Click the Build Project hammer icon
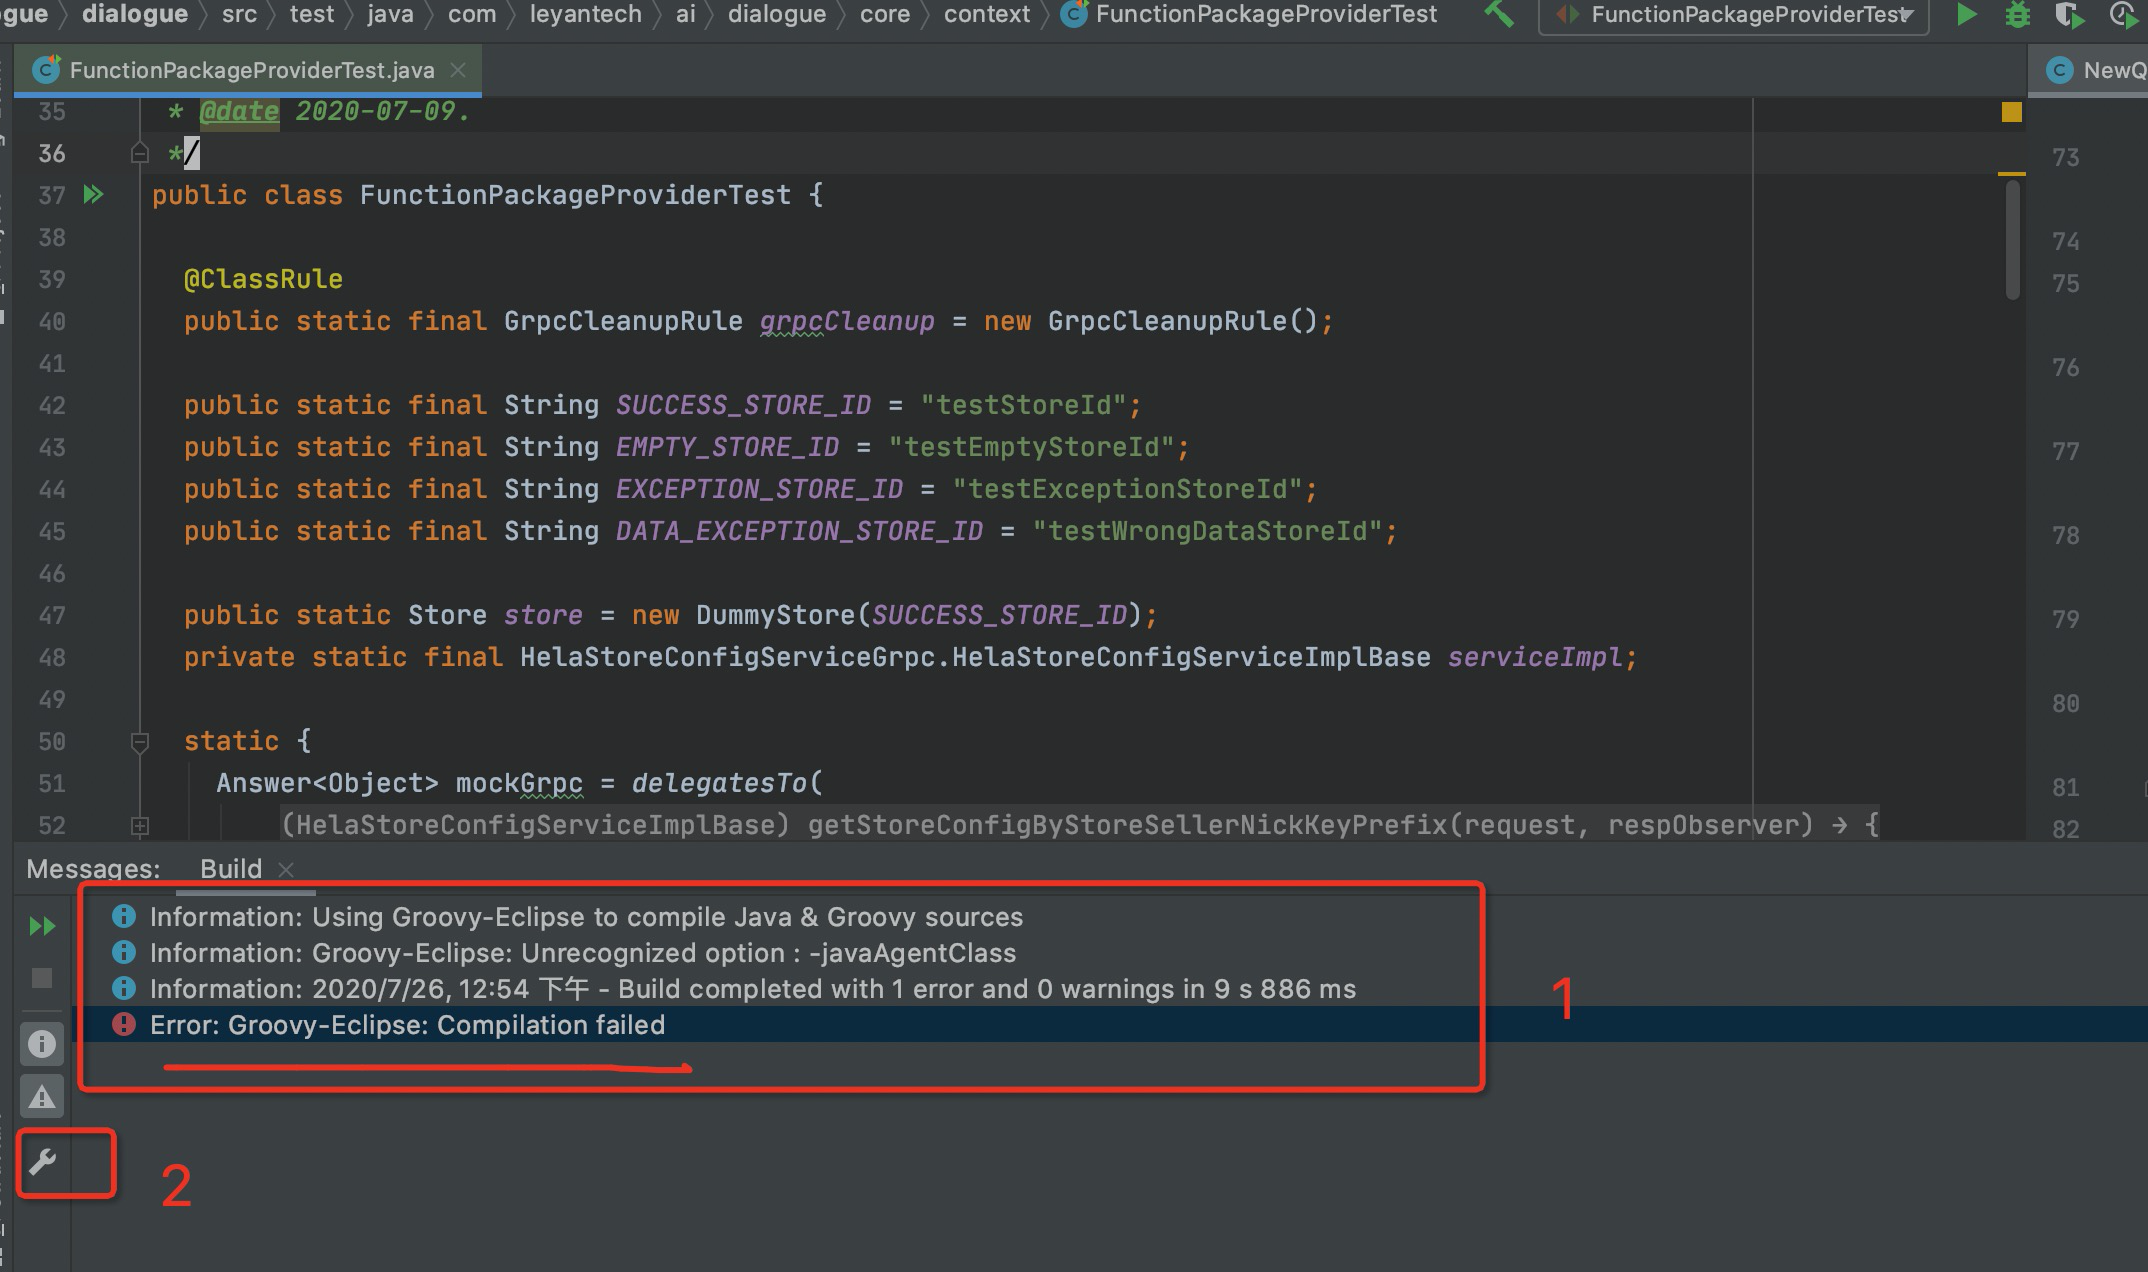The image size is (2148, 1272). click(x=1498, y=14)
